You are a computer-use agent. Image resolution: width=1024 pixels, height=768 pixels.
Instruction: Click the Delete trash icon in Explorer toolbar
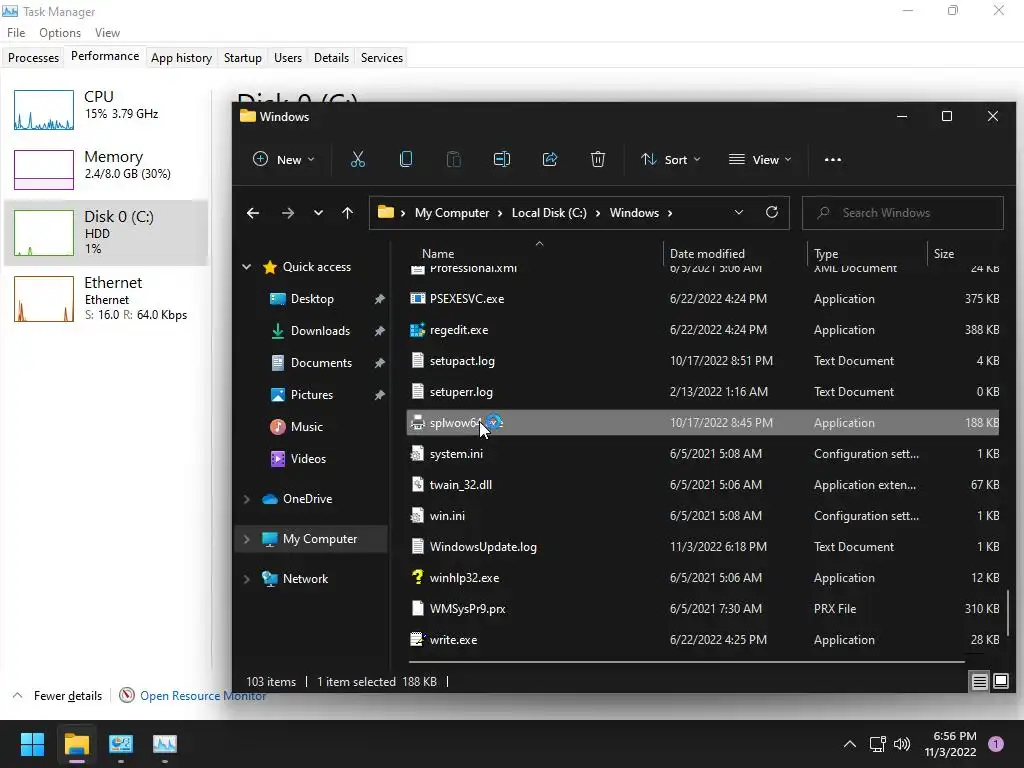[598, 159]
